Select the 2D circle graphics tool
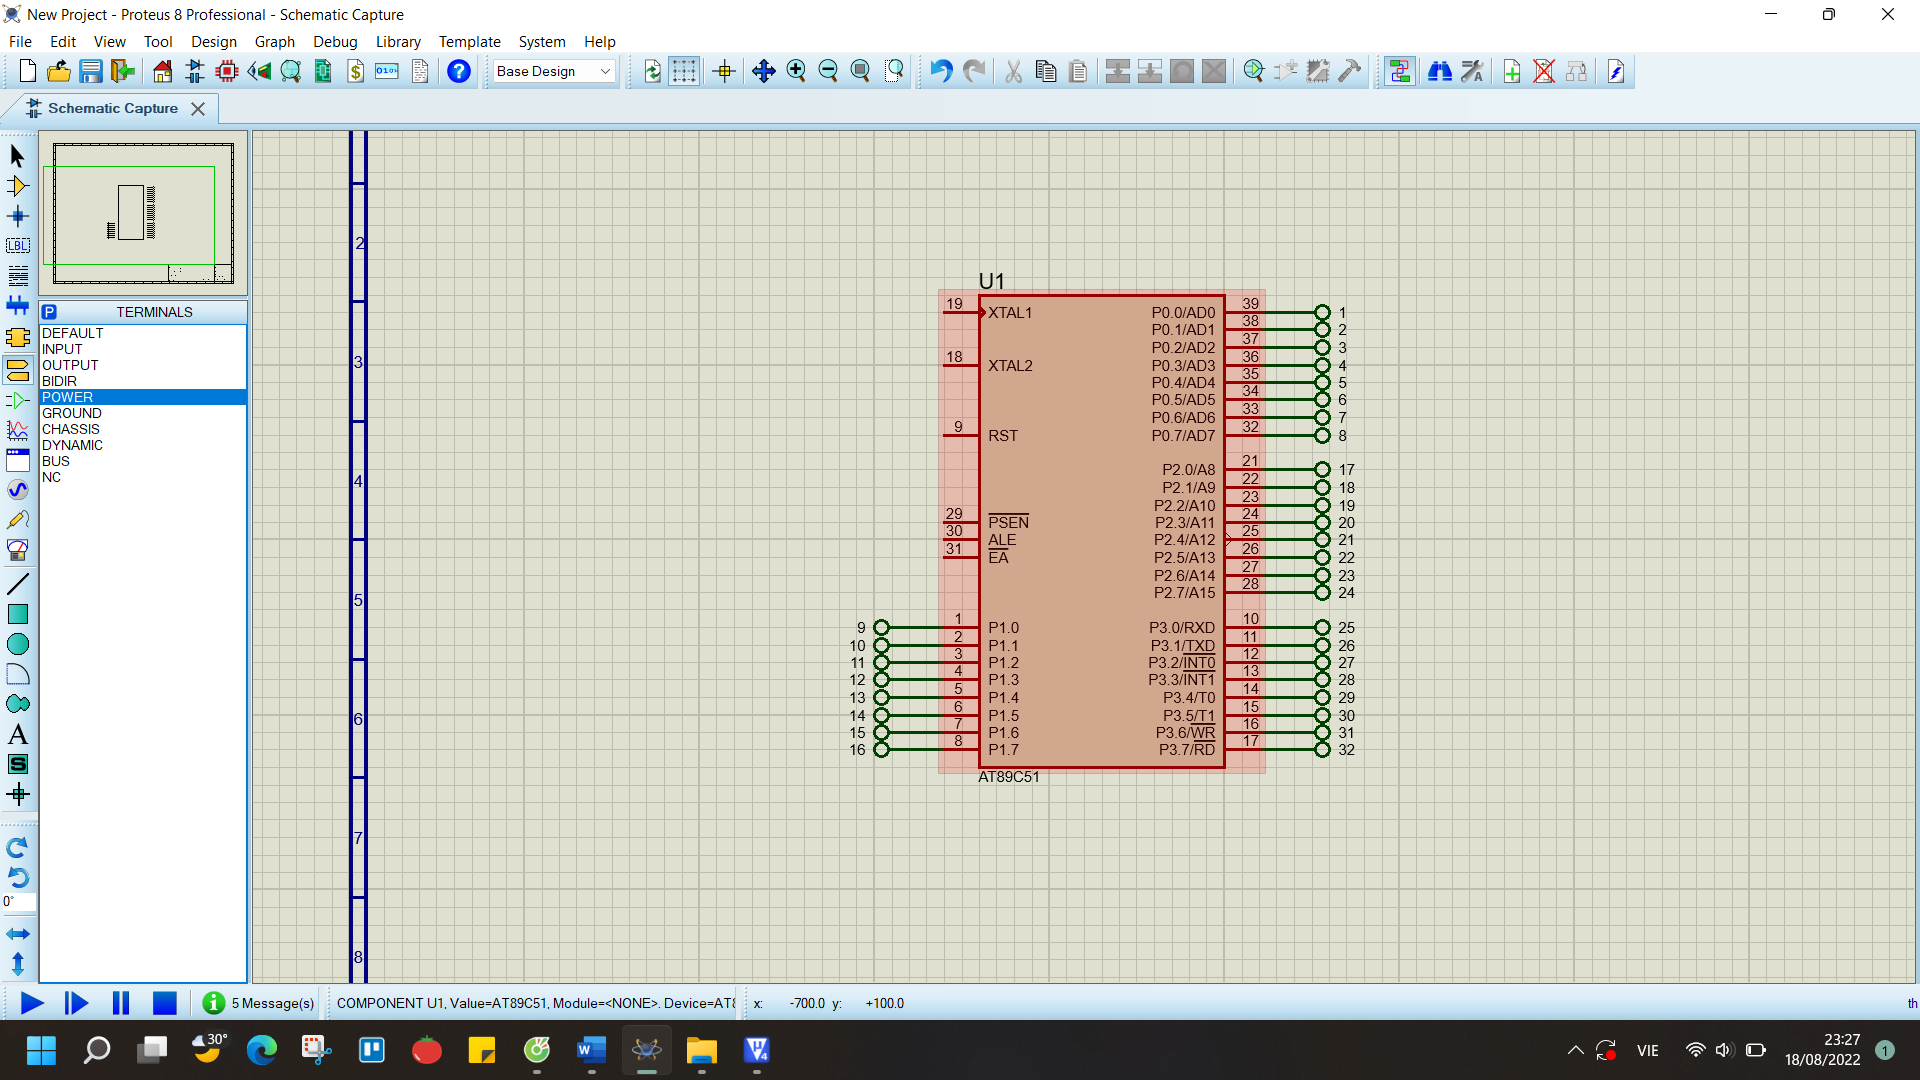The height and width of the screenshot is (1080, 1920). (17, 644)
